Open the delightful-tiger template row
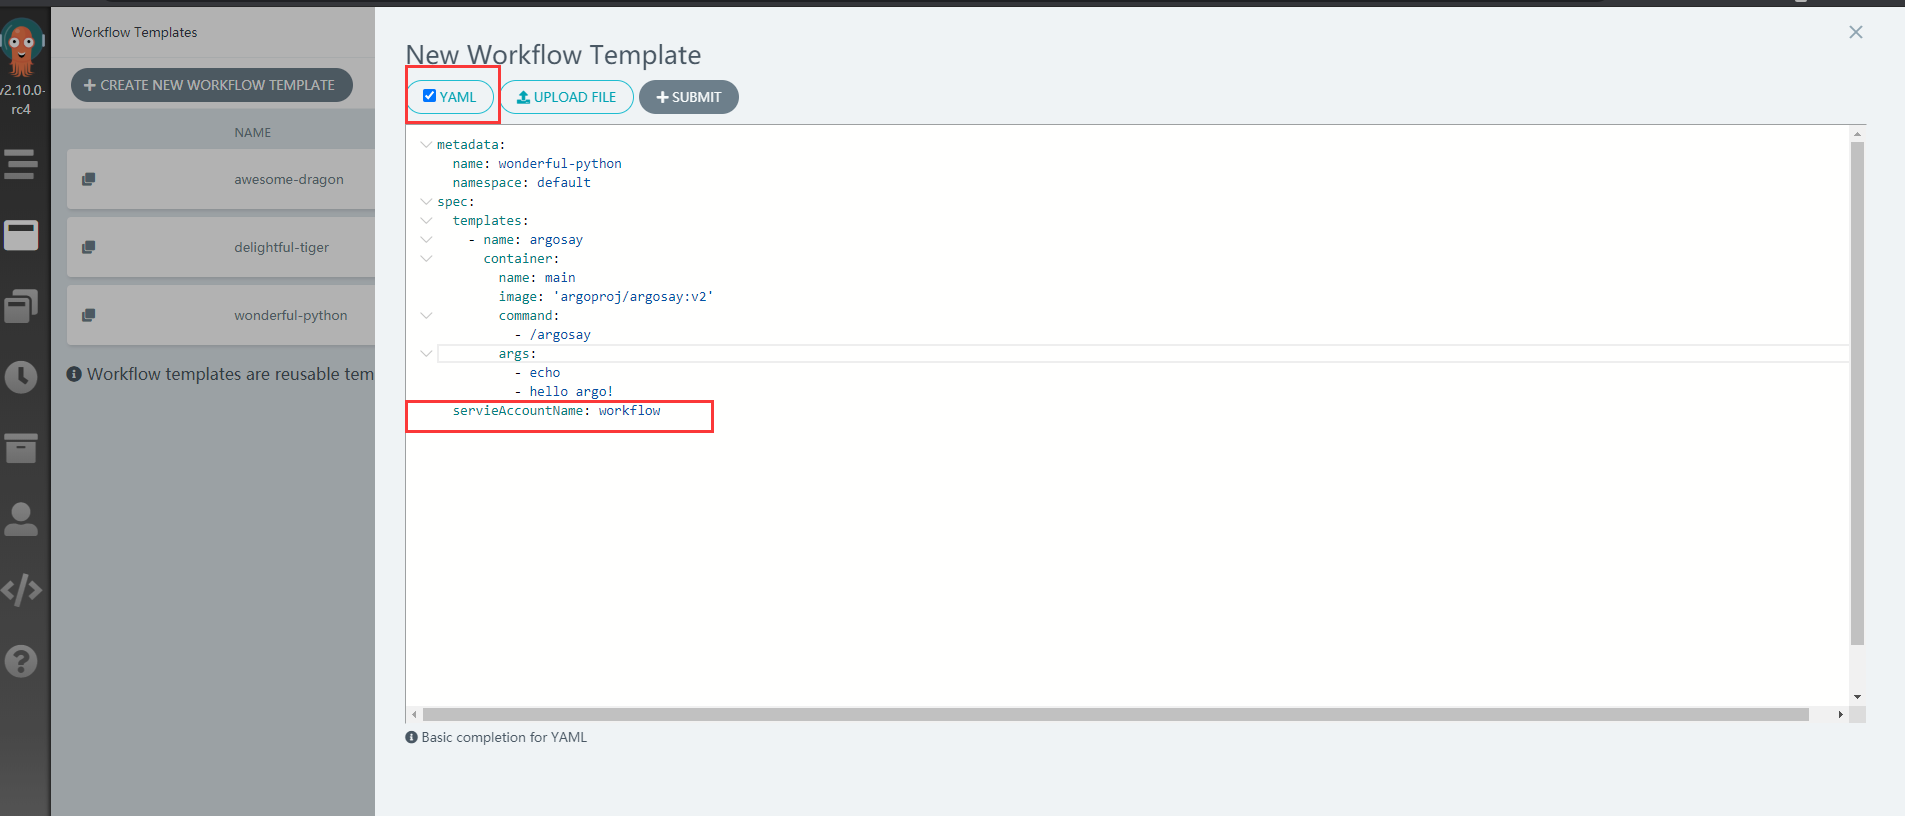 pyautogui.click(x=281, y=248)
